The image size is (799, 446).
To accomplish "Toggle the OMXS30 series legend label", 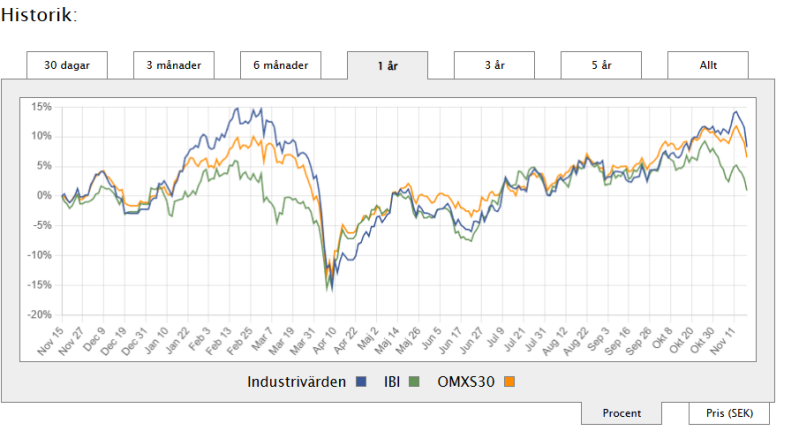I will [x=466, y=381].
